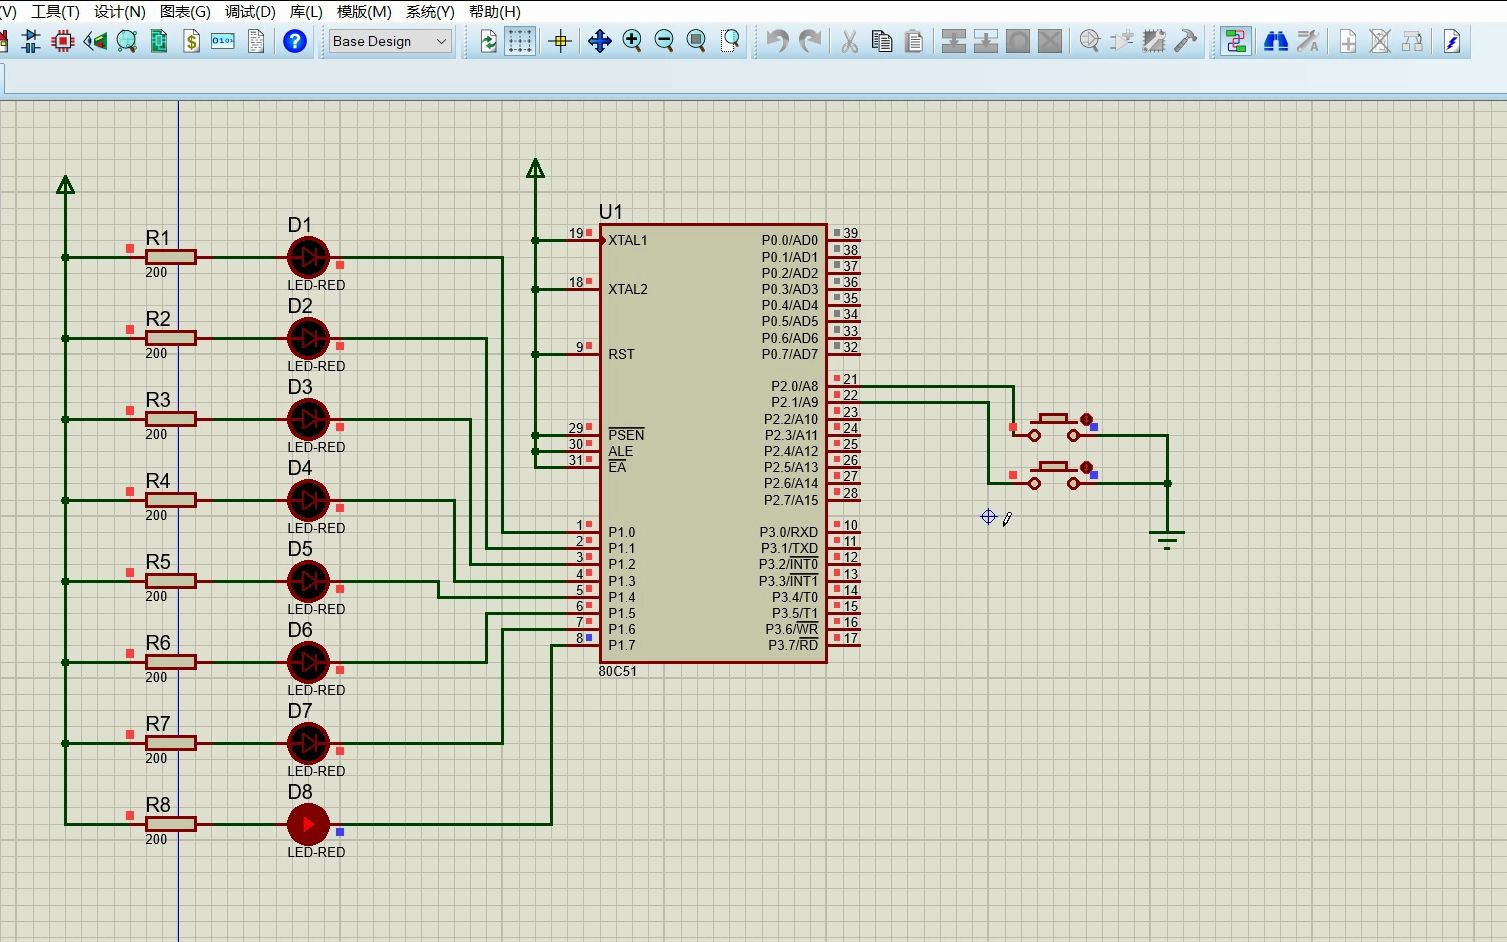Select the power terminal above XTAL1 wiring

click(x=535, y=168)
